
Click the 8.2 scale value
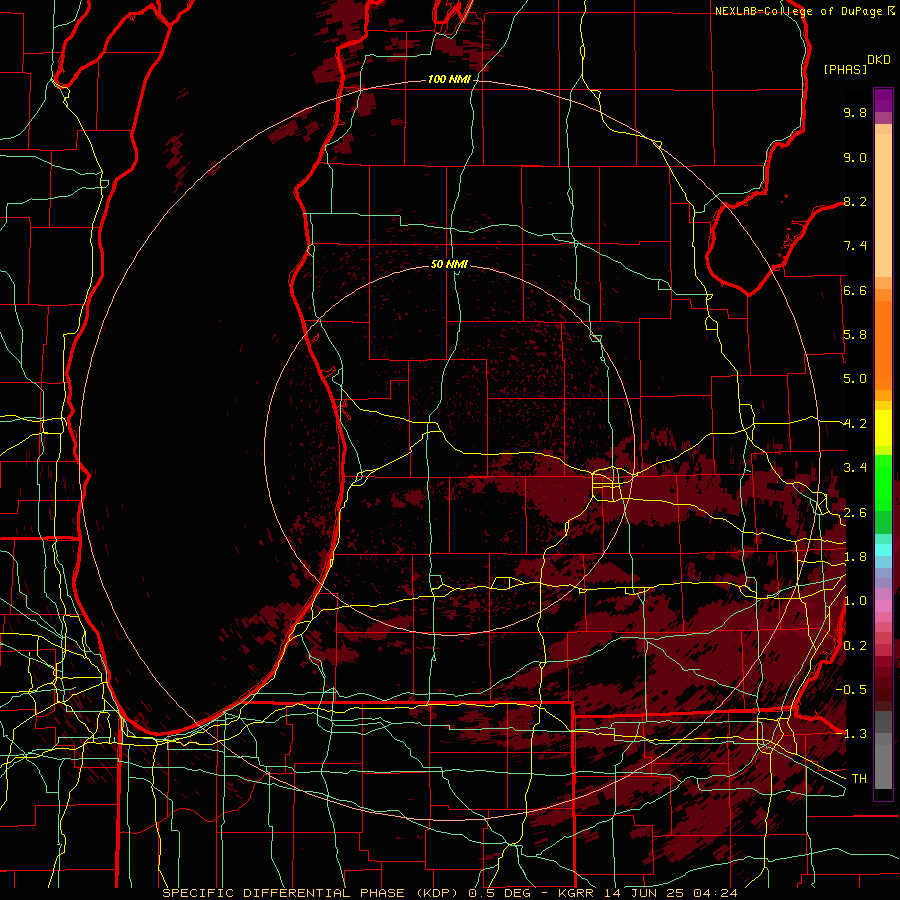click(x=855, y=201)
